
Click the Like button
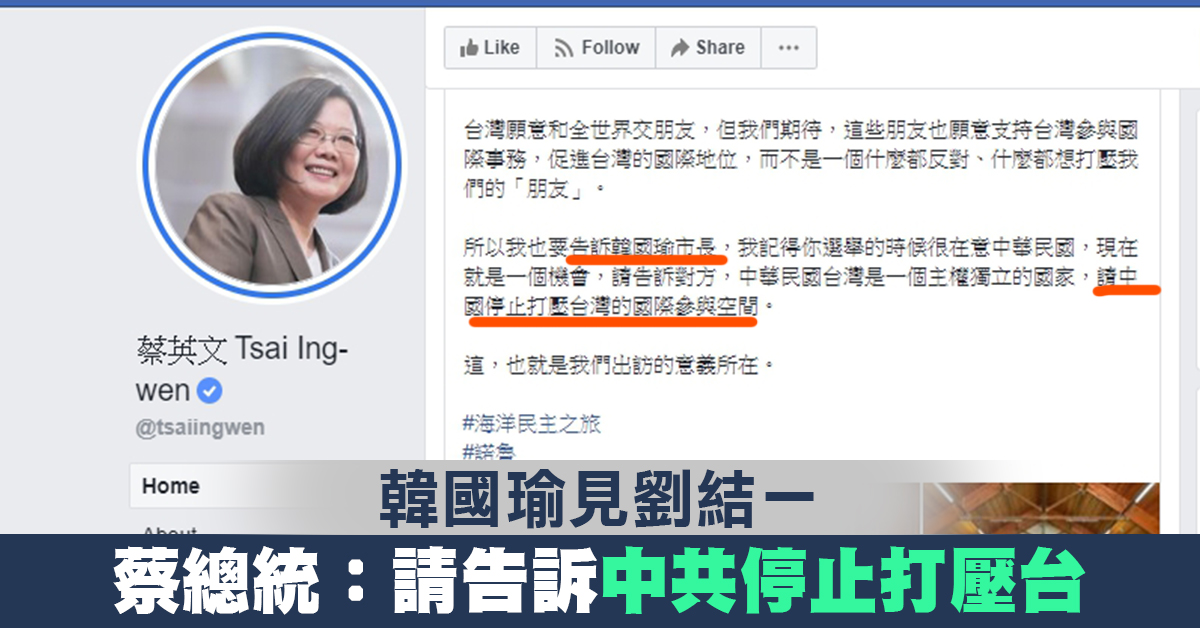[490, 47]
